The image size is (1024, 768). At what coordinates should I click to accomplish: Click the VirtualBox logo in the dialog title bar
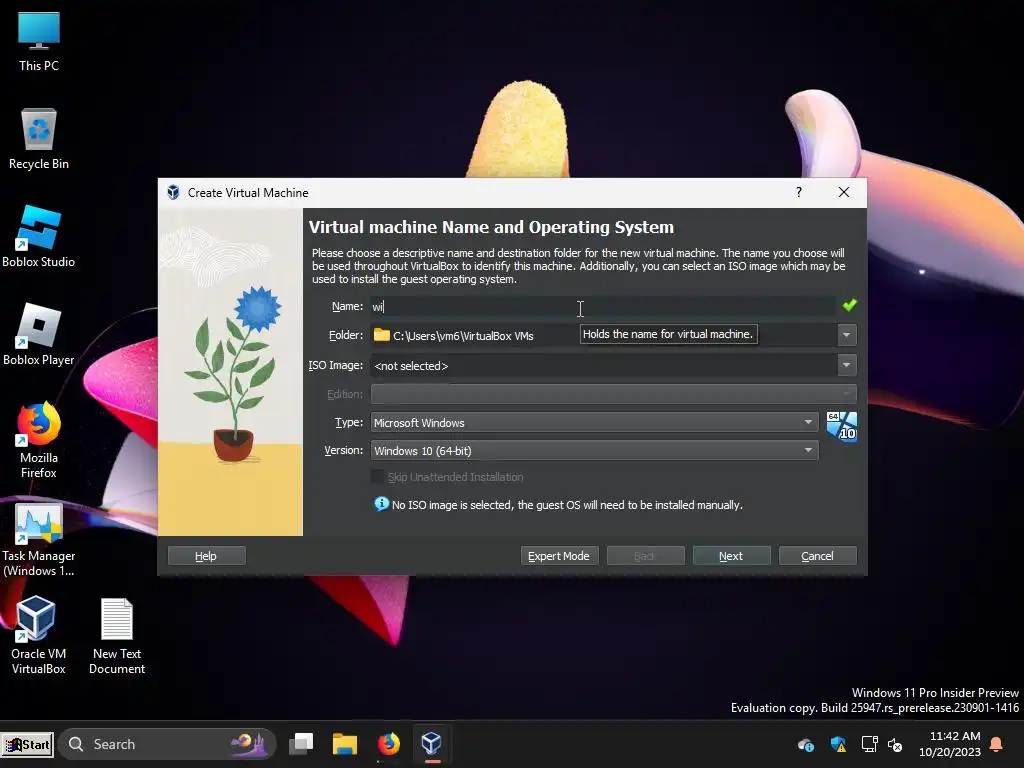173,193
